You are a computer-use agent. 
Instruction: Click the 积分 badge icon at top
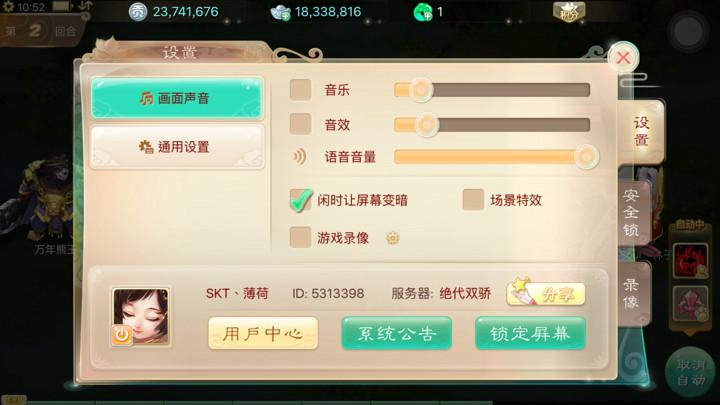(x=569, y=11)
